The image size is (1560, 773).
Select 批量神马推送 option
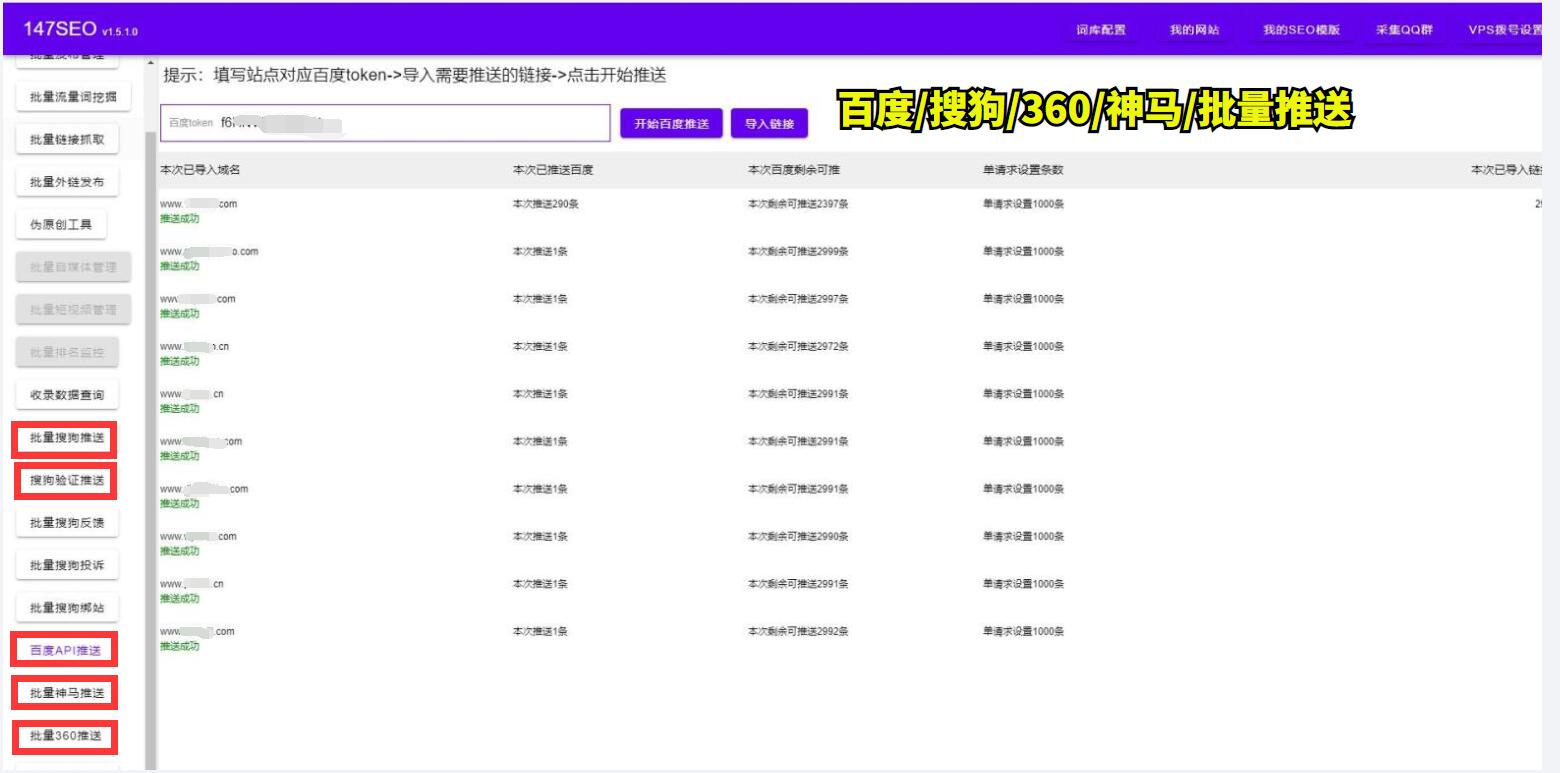[66, 693]
